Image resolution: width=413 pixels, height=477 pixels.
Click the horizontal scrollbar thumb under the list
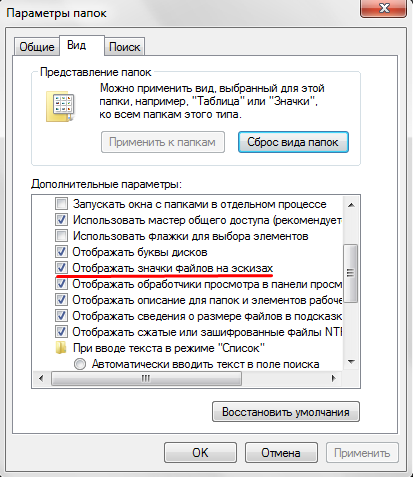146,378
